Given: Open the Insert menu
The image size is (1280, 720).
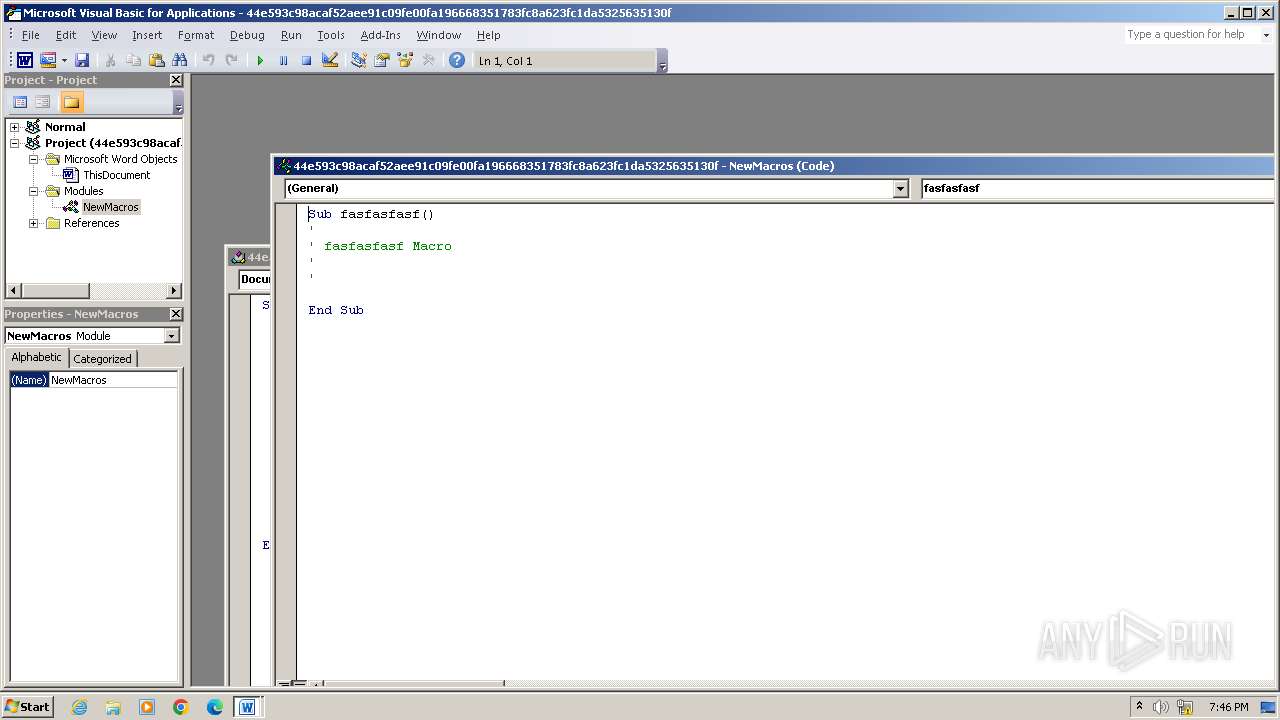Looking at the screenshot, I should (147, 35).
